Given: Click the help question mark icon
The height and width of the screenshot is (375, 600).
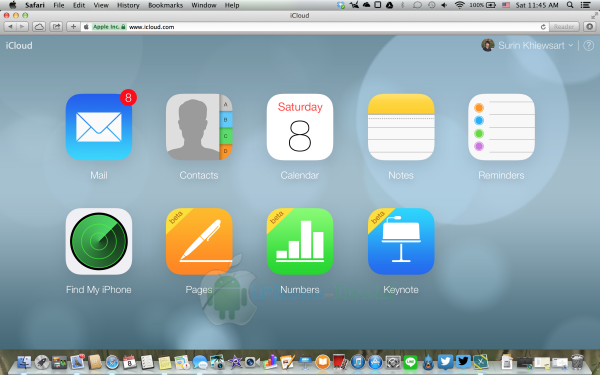Looking at the screenshot, I should (x=589, y=46).
